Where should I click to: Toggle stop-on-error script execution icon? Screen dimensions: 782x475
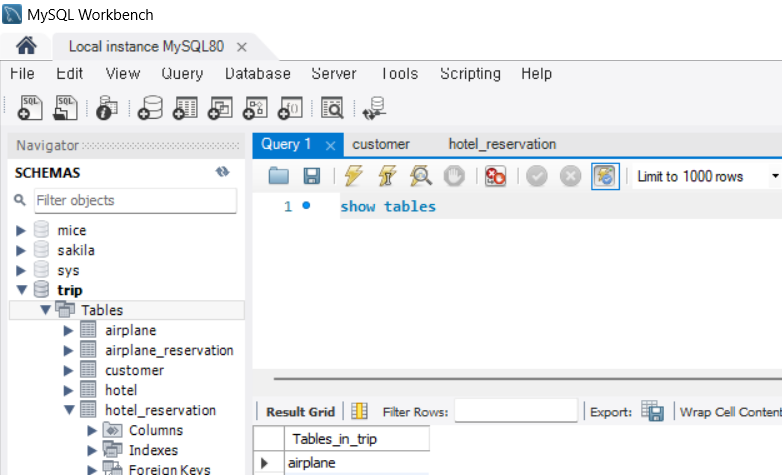point(495,176)
